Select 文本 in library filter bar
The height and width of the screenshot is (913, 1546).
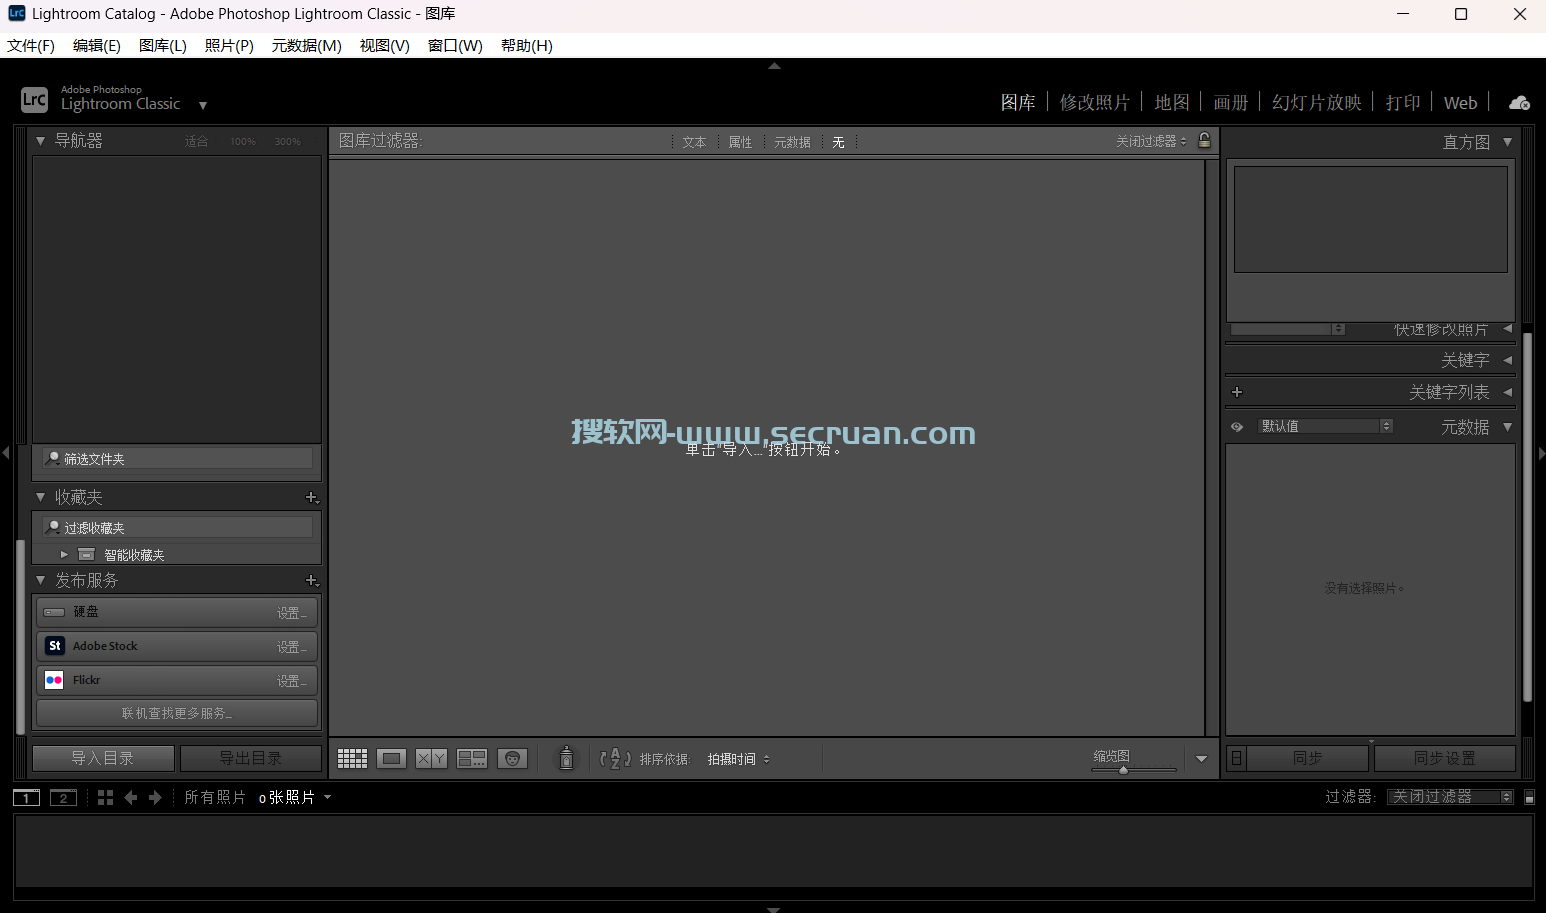coord(694,142)
